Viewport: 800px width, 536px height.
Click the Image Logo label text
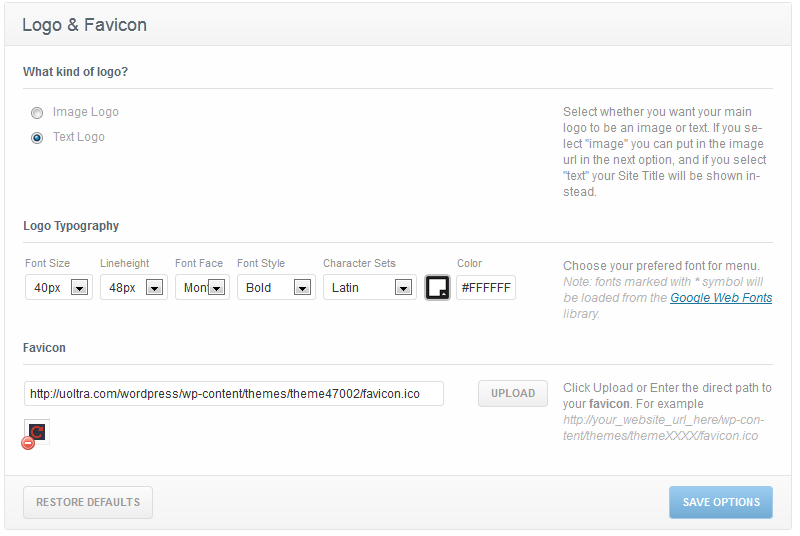[86, 112]
